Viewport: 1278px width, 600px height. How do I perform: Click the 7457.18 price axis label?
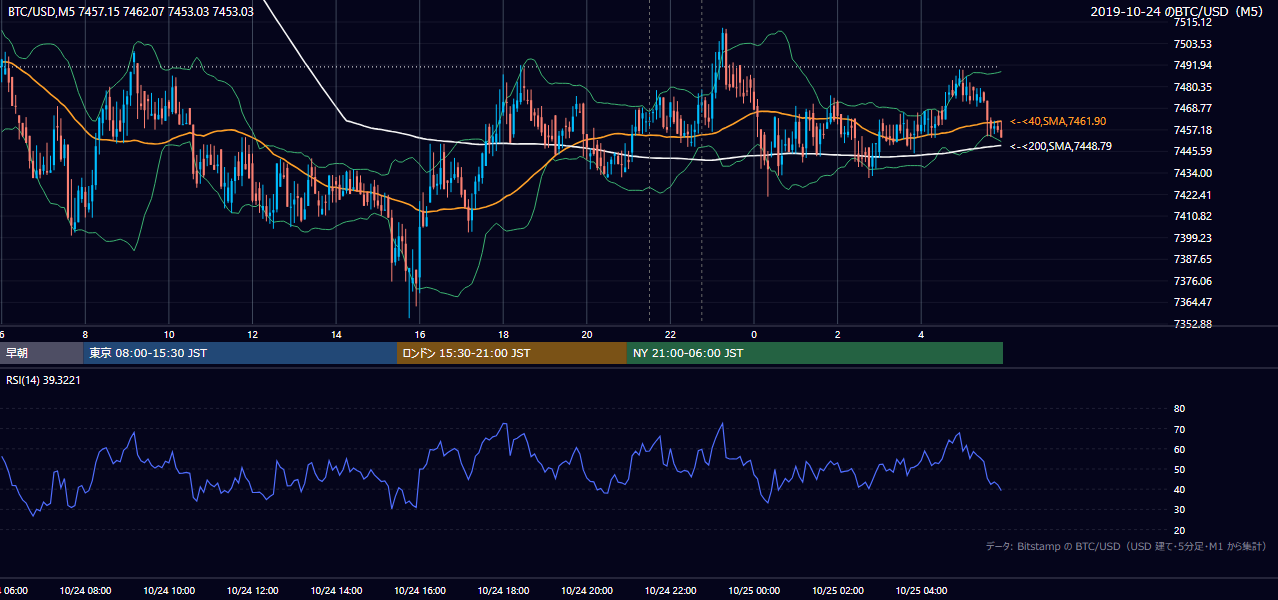click(x=1193, y=130)
